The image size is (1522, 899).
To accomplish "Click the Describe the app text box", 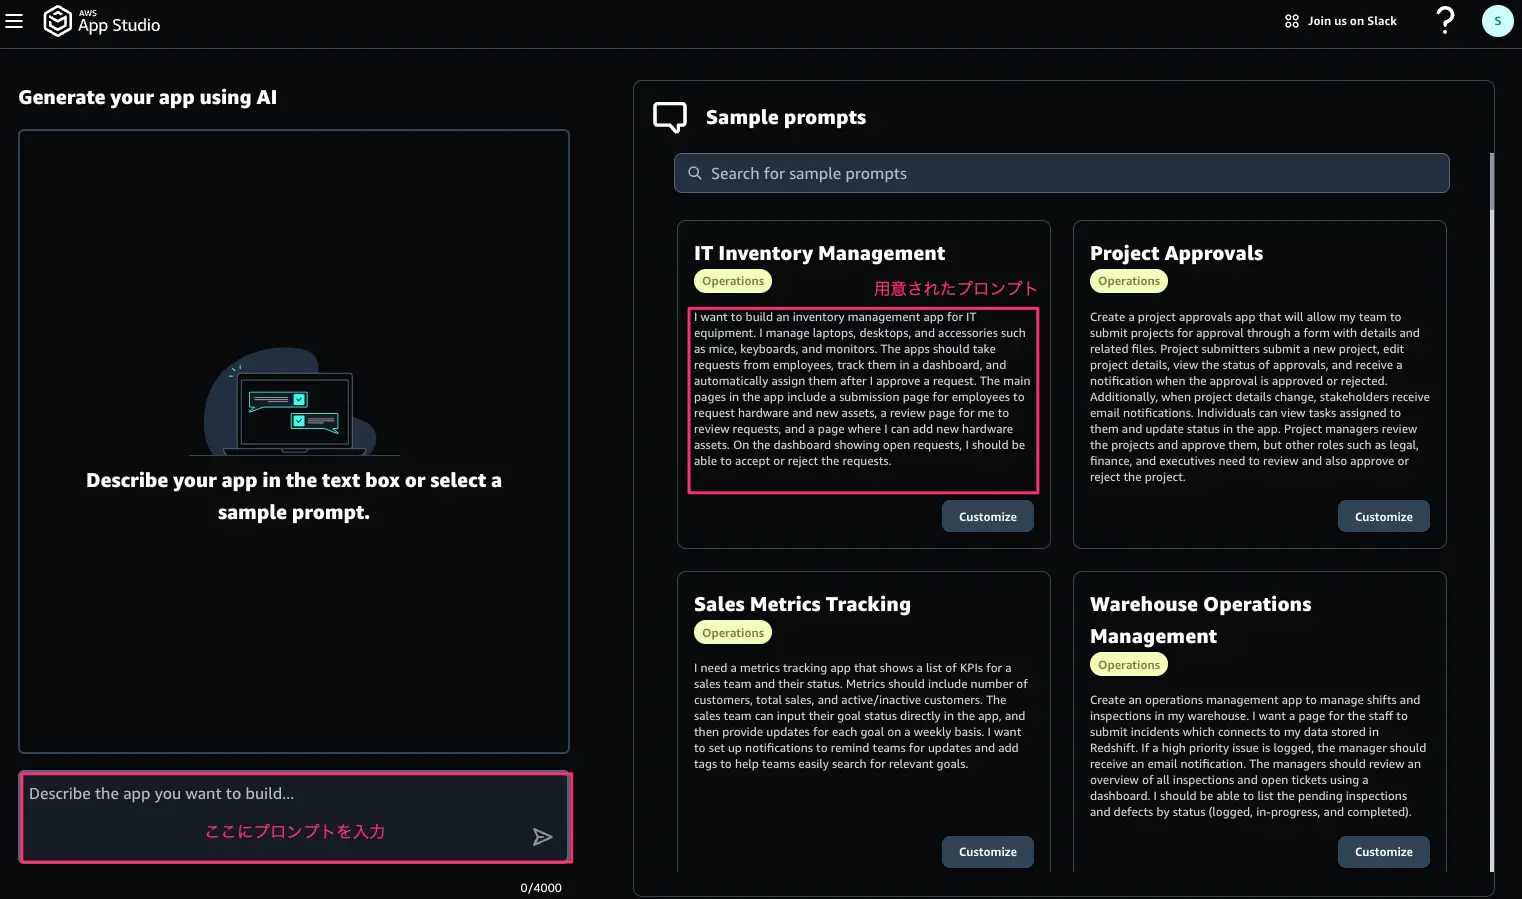I will point(295,817).
